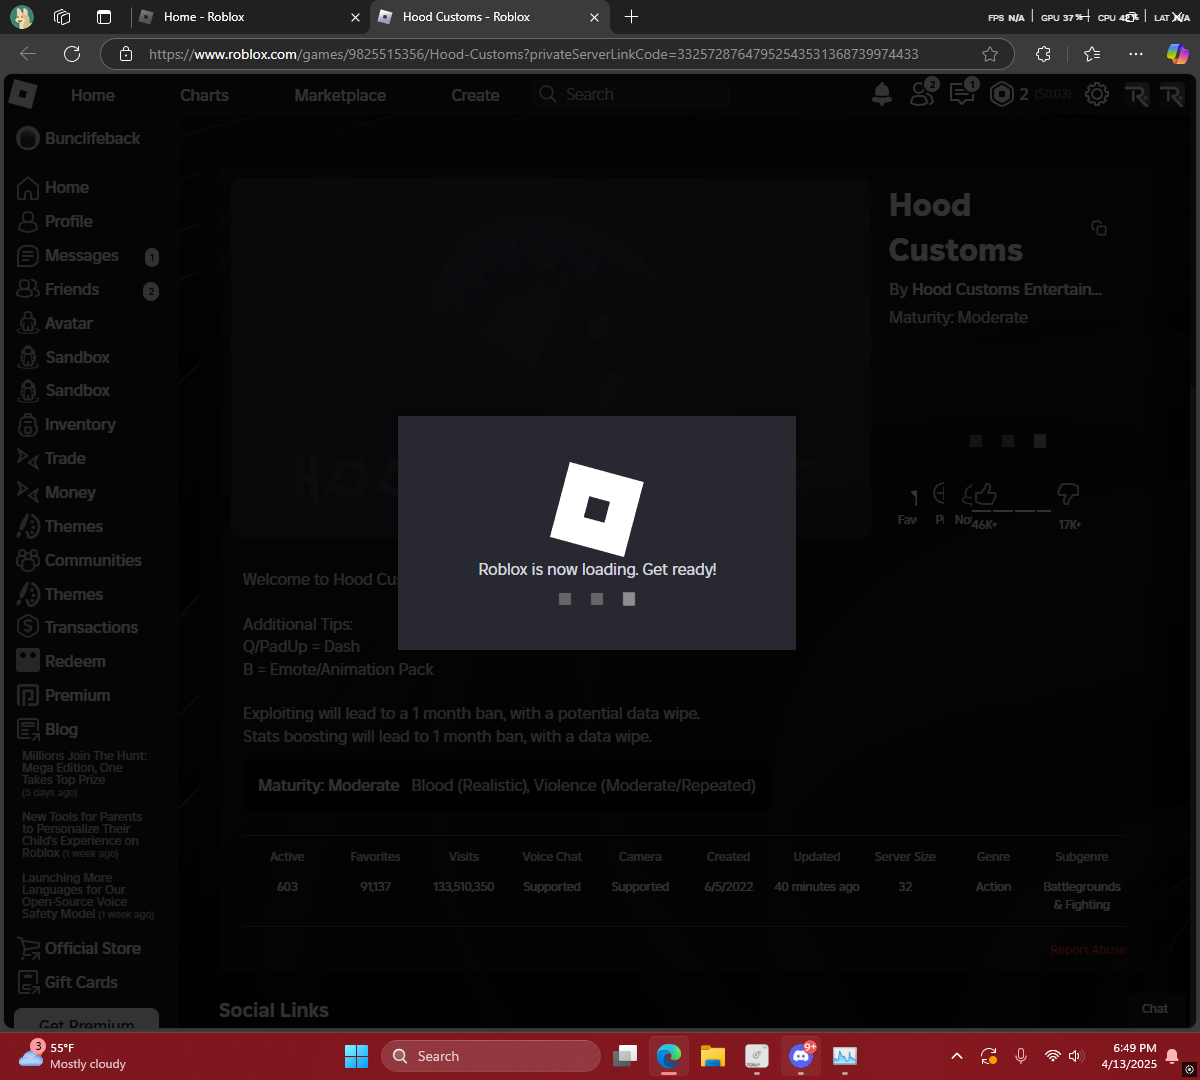Click the microphone icon in system tray
The height and width of the screenshot is (1080, 1200).
(x=1021, y=1056)
